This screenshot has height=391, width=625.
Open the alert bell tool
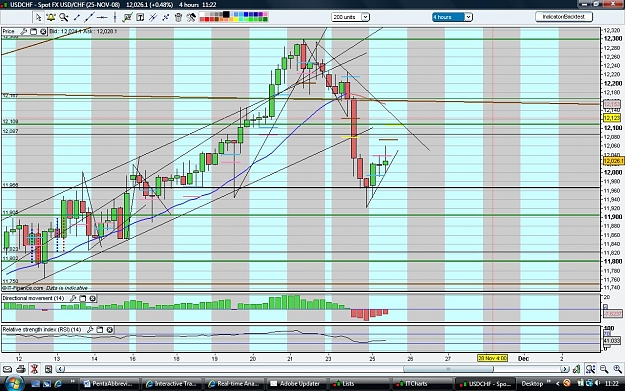point(51,17)
